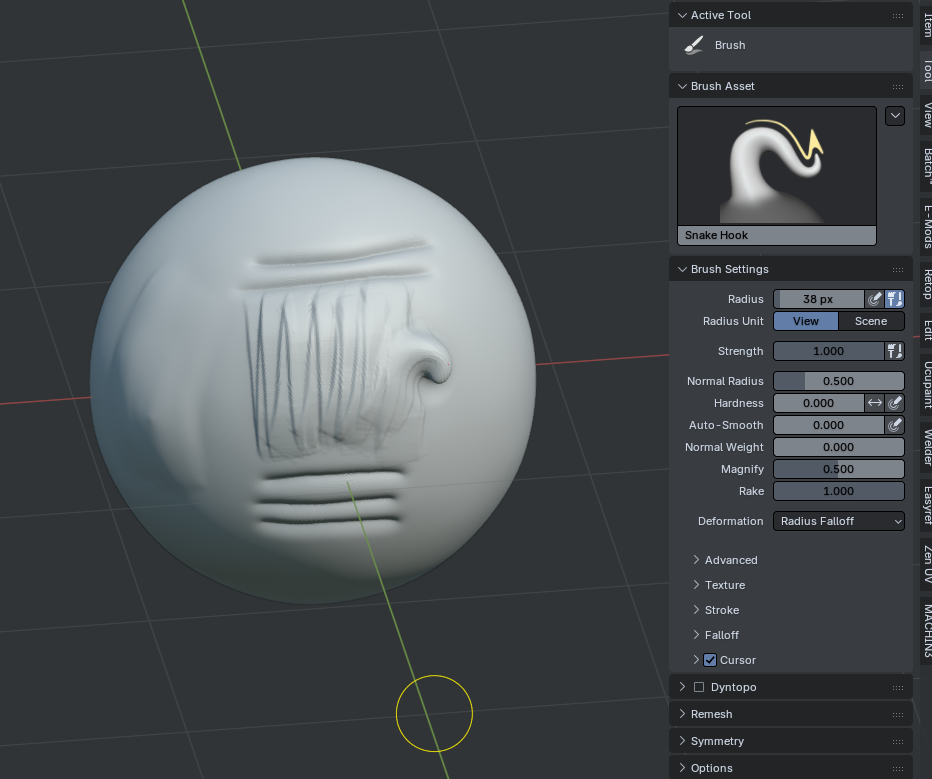Open the Zen UV sidebar tab

click(x=927, y=565)
